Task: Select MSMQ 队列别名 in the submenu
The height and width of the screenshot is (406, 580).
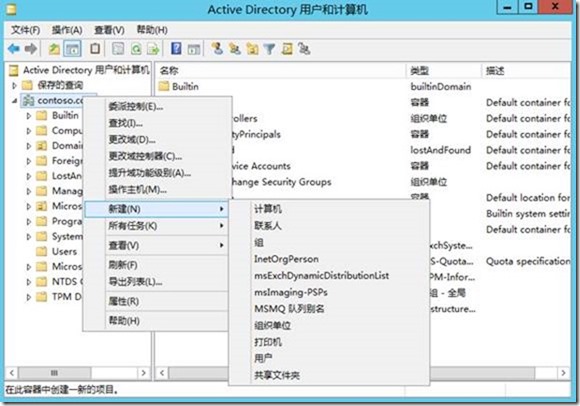Action: (x=329, y=309)
